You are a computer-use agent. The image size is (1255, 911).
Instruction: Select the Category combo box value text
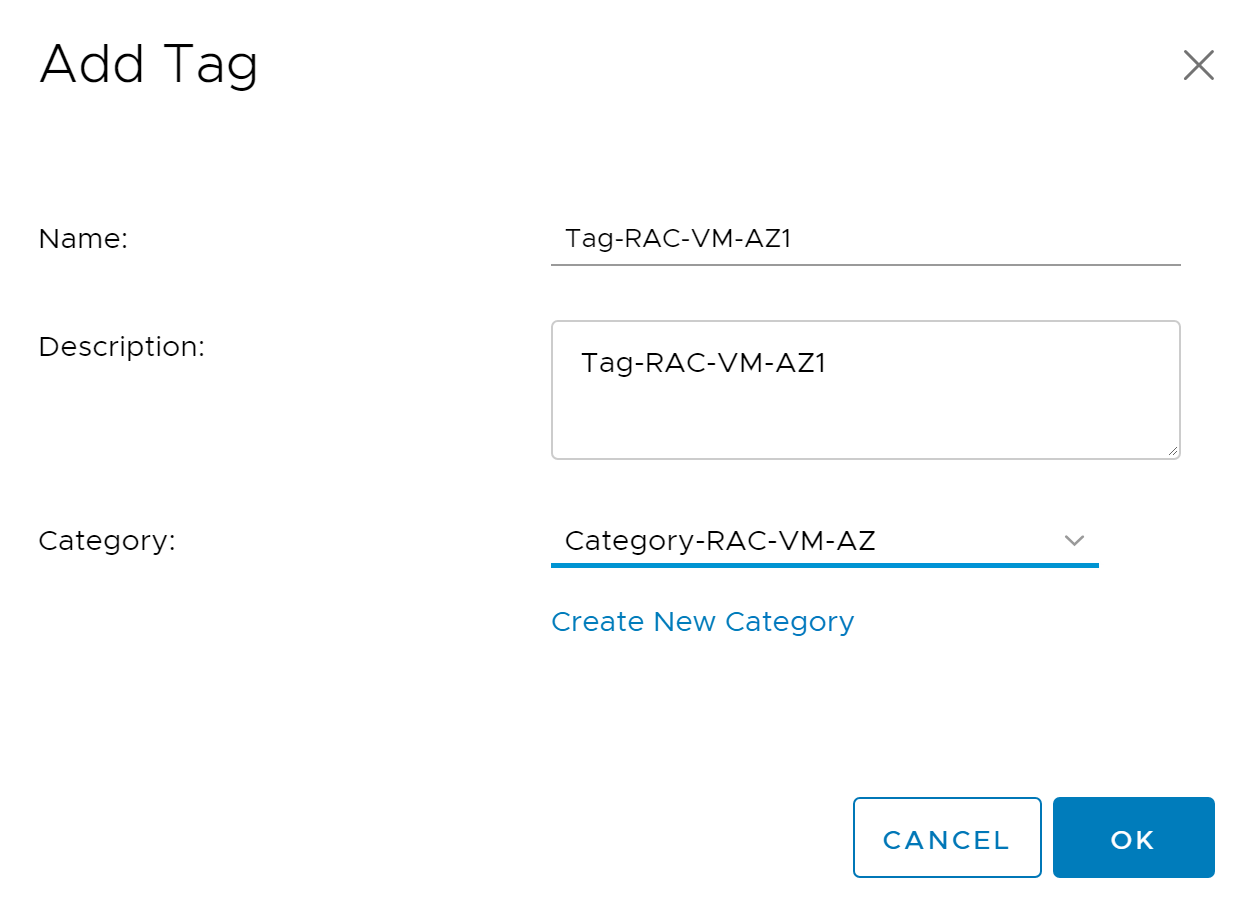pos(720,541)
